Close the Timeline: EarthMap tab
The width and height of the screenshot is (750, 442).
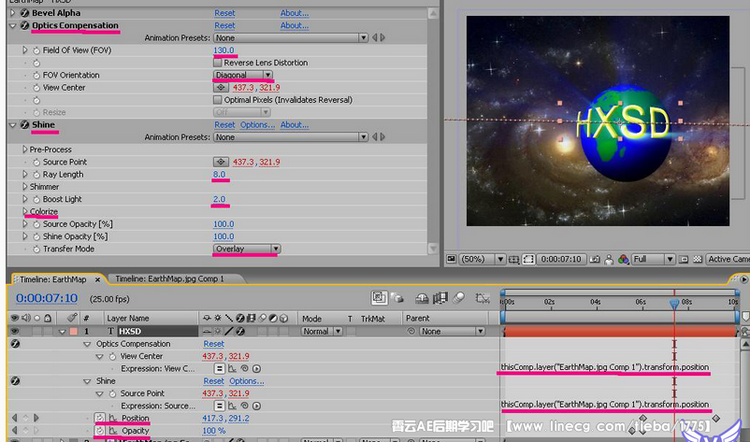pos(98,279)
